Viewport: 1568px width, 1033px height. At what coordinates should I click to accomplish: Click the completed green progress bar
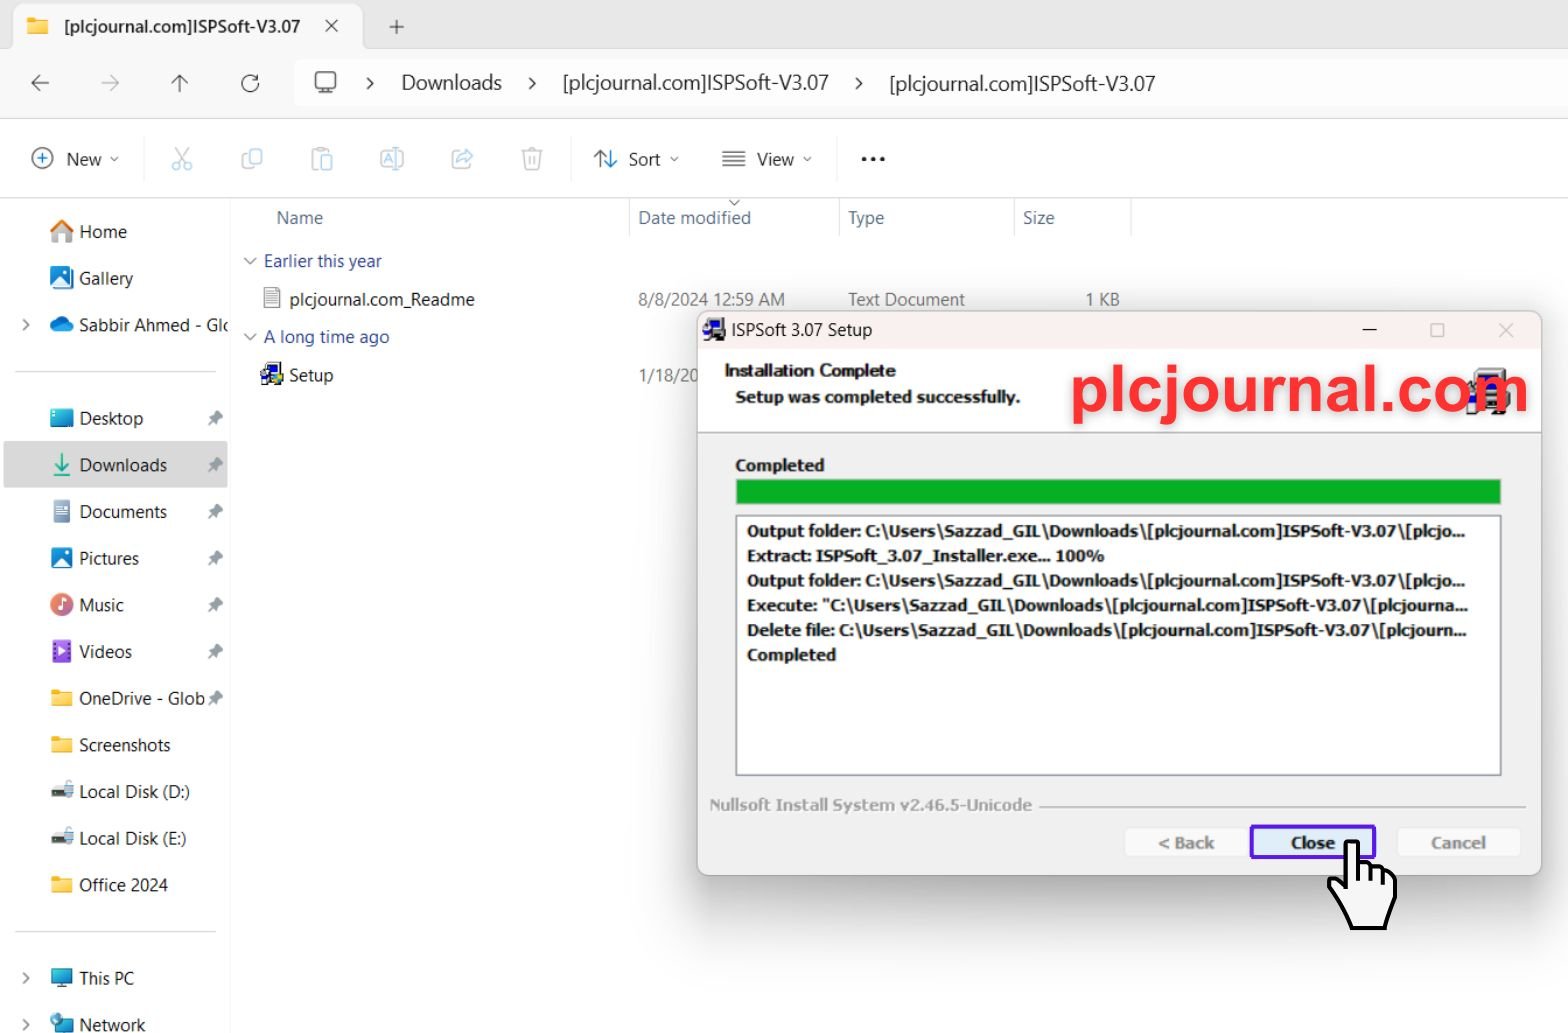(x=1118, y=491)
